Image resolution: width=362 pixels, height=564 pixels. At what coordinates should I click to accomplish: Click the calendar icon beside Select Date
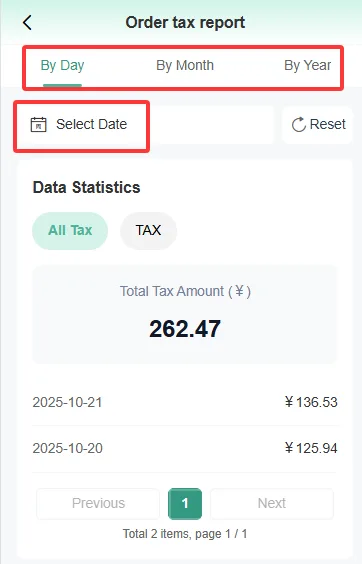[39, 124]
